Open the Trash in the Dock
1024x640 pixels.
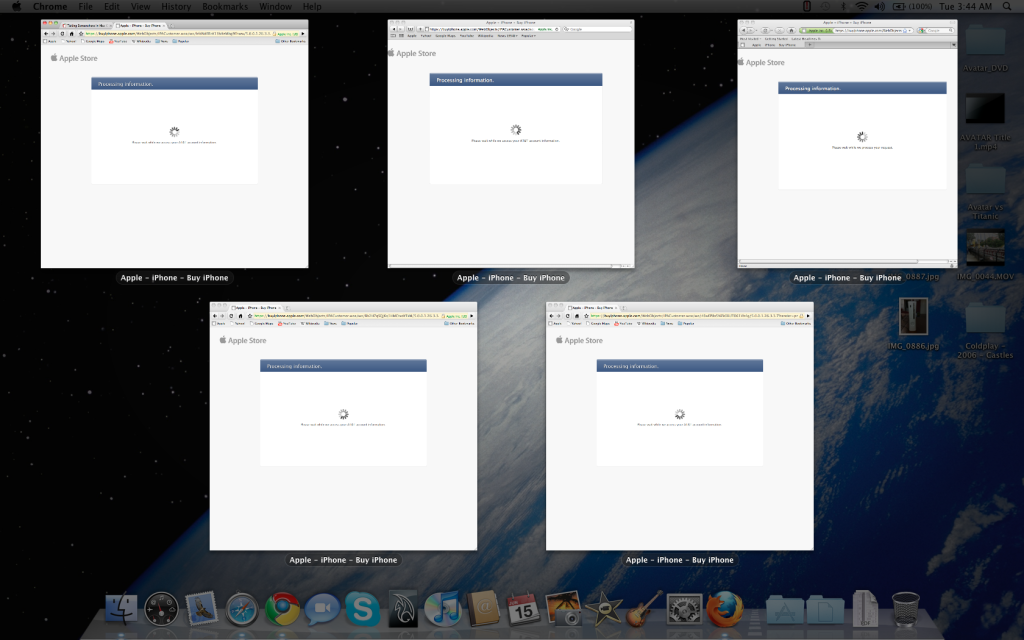905,609
